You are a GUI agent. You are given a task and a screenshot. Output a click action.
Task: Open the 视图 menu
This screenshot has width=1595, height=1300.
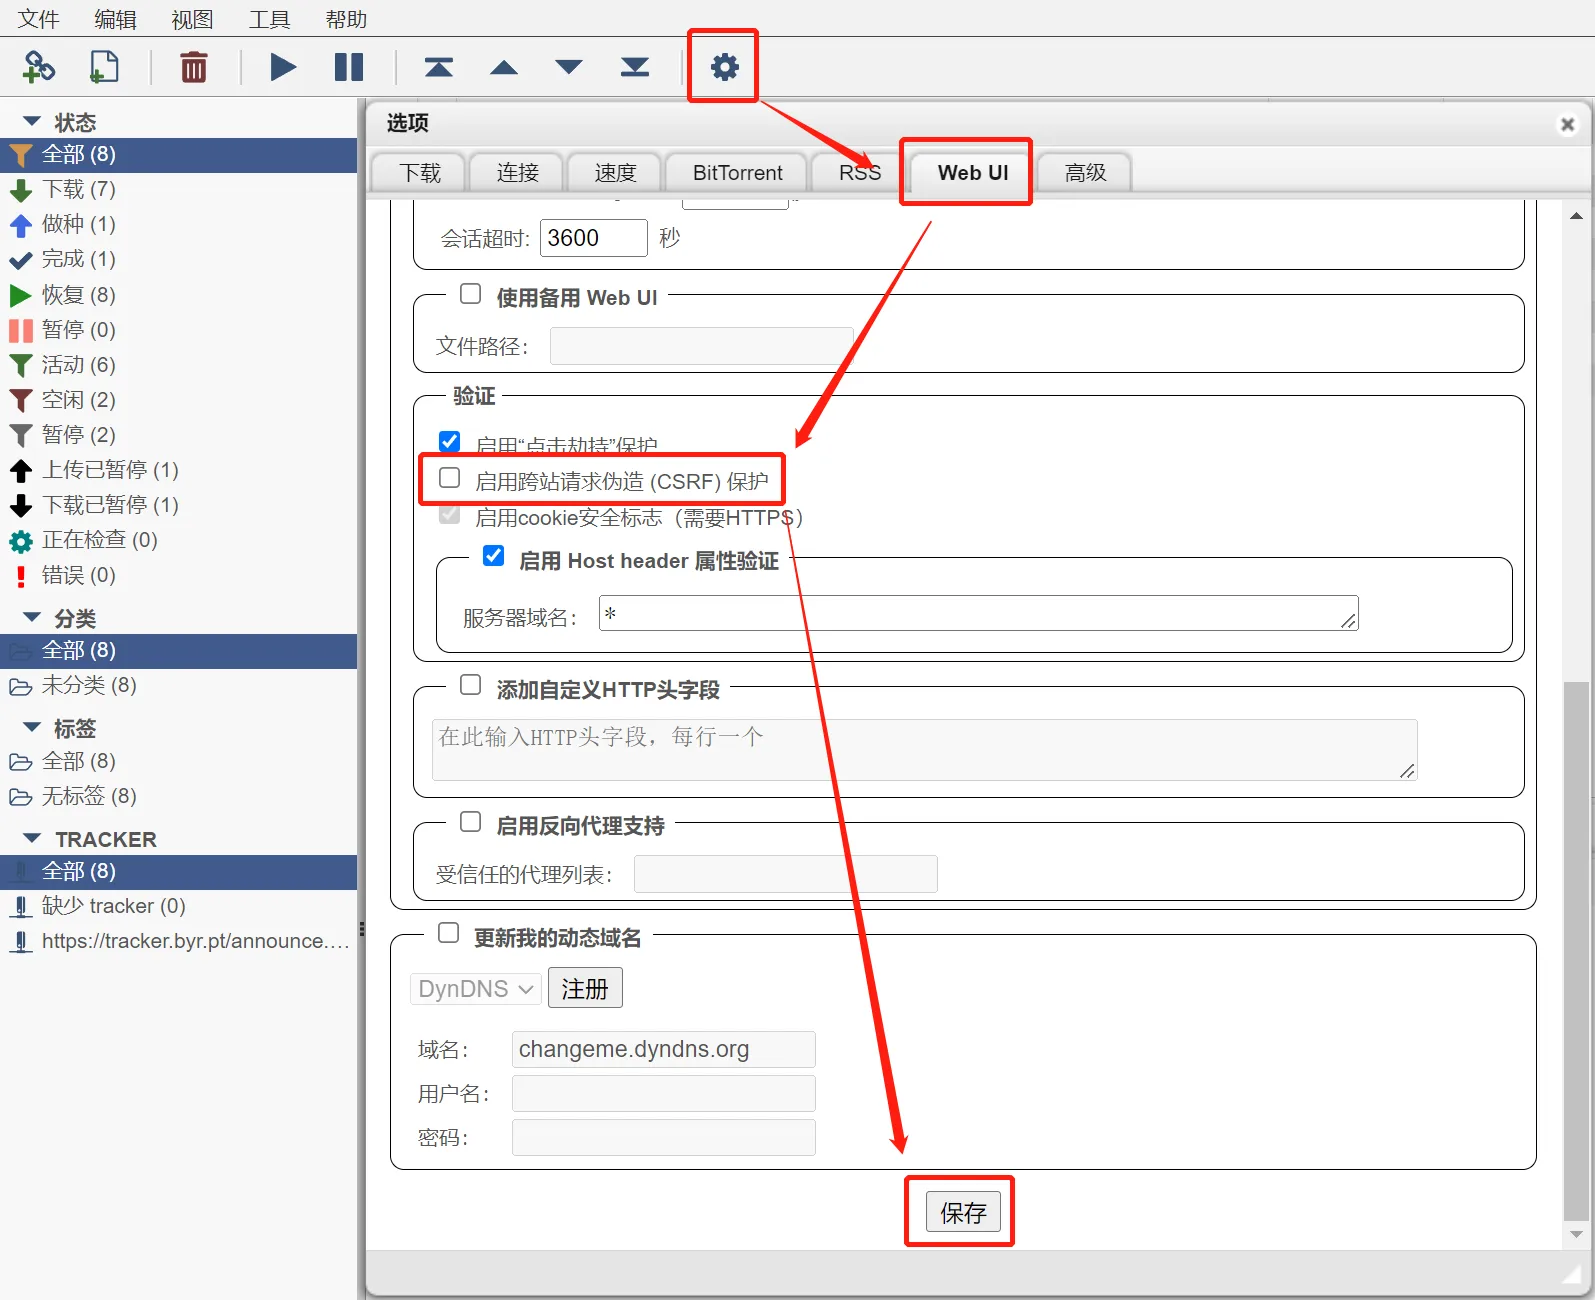[192, 19]
